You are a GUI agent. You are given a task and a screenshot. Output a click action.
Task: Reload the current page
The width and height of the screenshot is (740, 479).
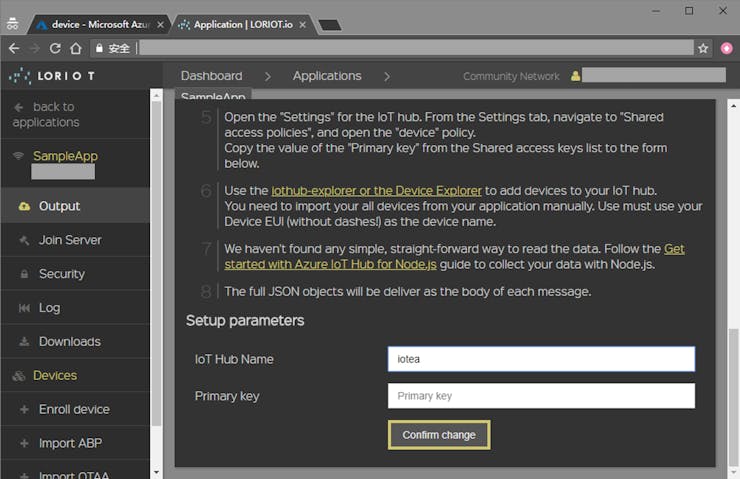pos(55,48)
